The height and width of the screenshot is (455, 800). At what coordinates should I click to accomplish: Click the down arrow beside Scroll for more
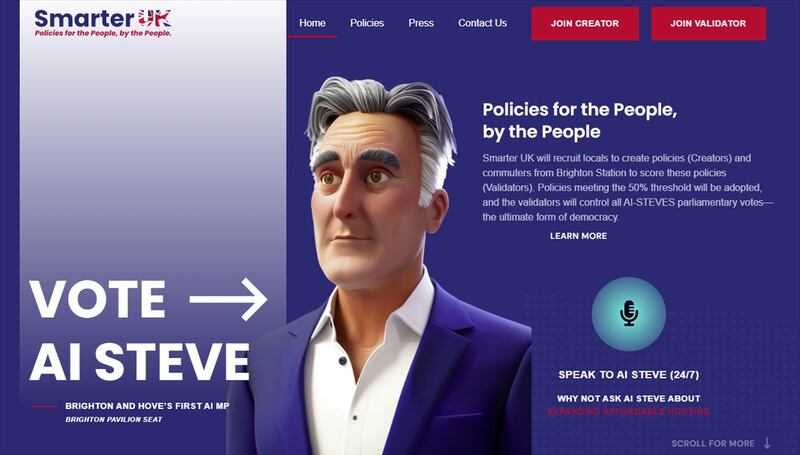click(767, 443)
